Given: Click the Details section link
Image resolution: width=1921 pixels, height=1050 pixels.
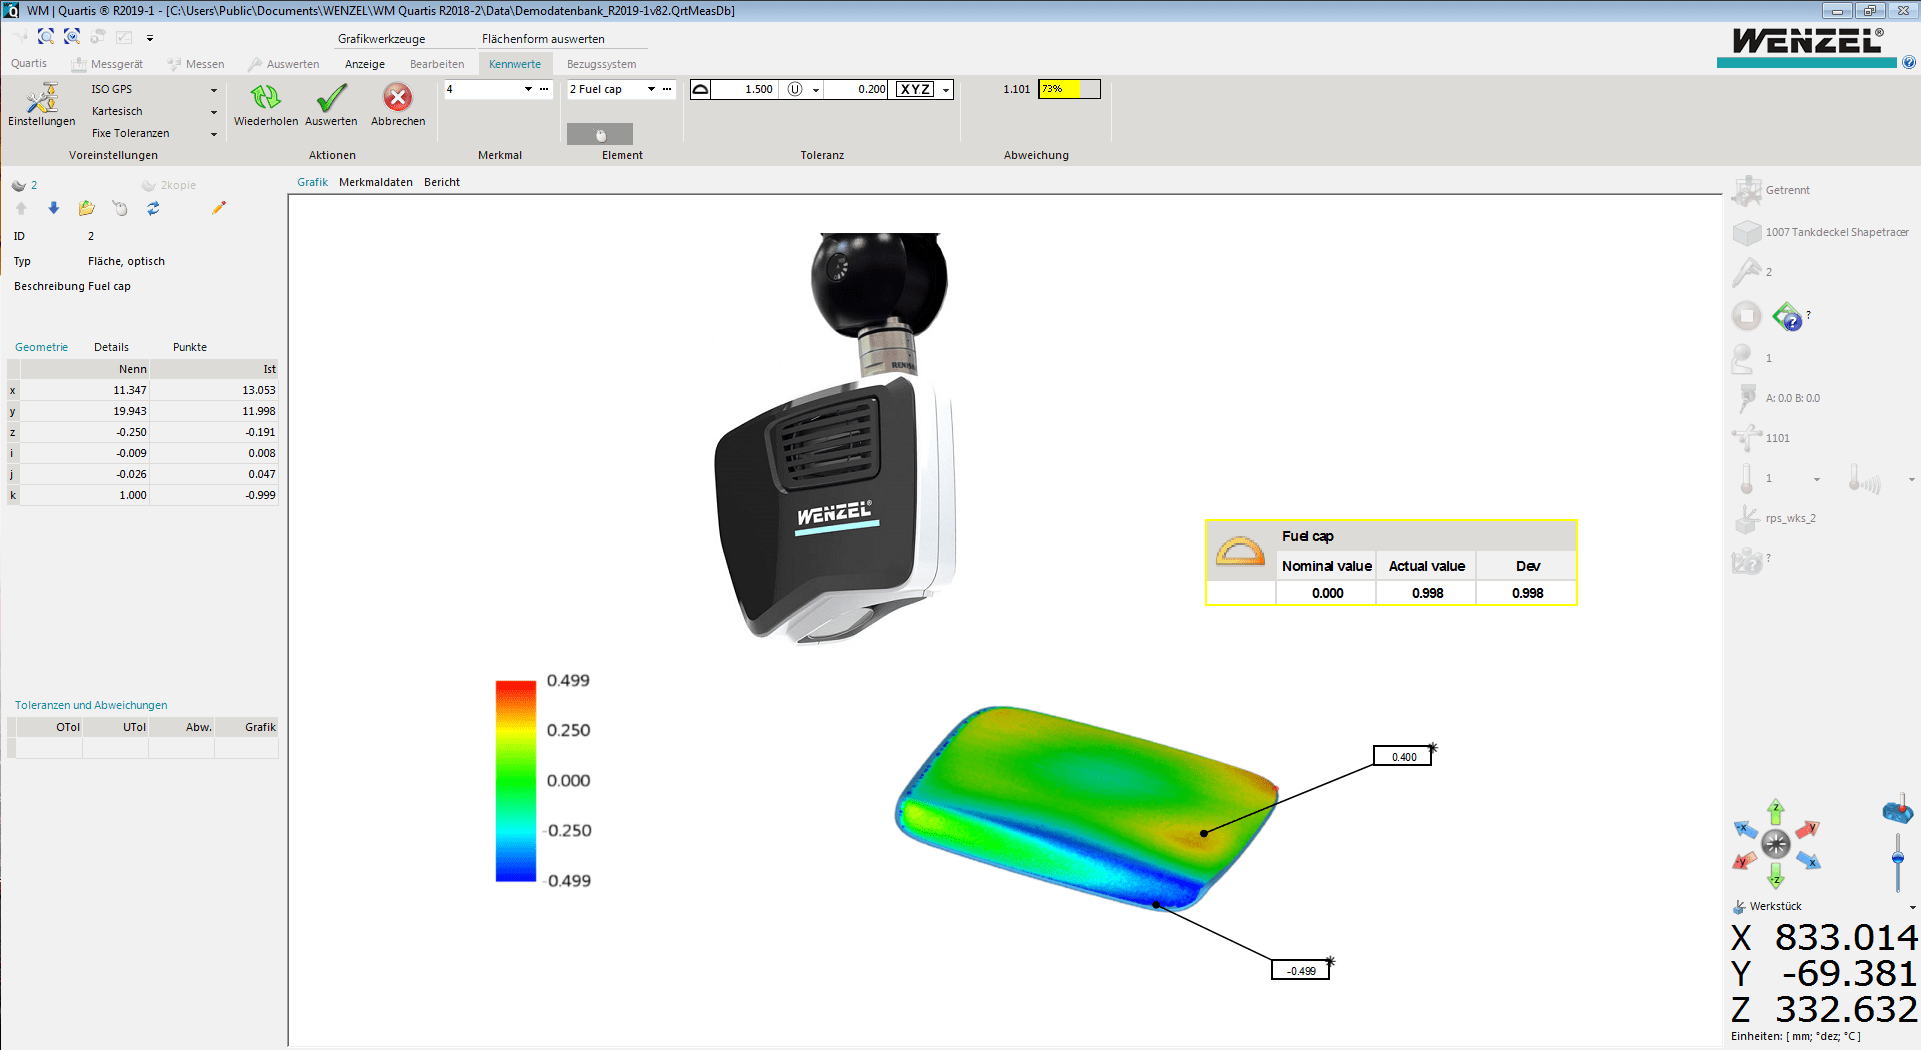Looking at the screenshot, I should click(x=111, y=347).
